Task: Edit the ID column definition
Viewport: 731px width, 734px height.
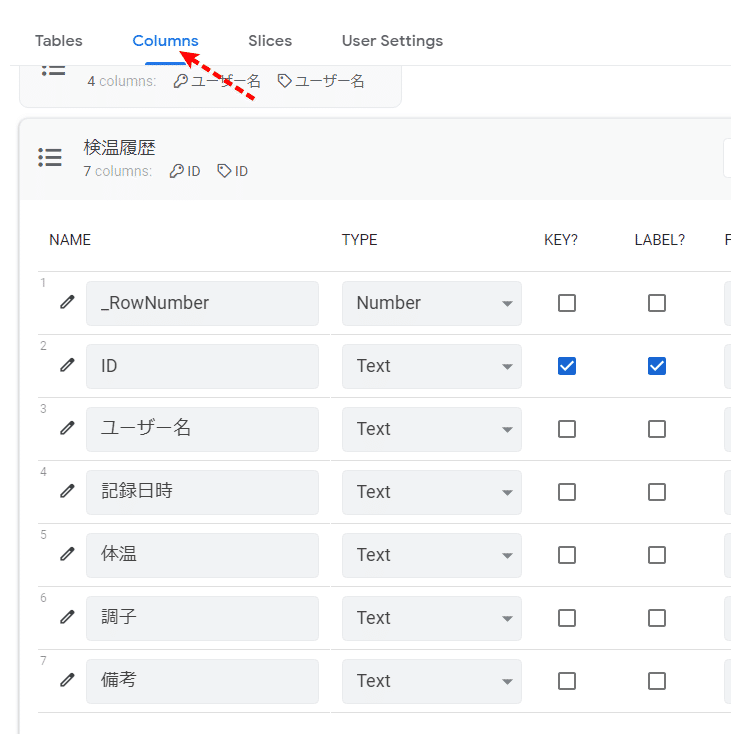Action: pos(67,365)
